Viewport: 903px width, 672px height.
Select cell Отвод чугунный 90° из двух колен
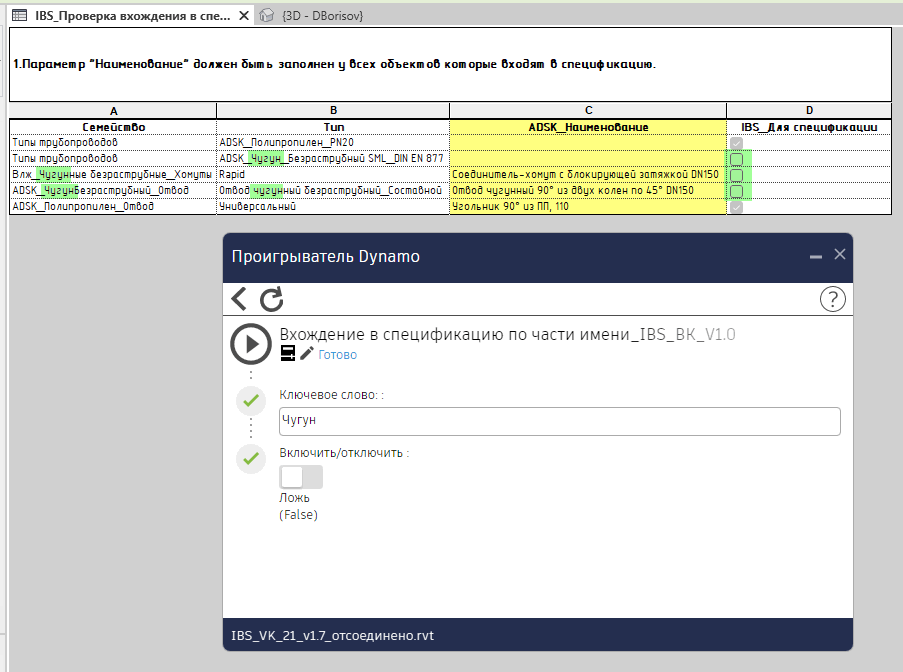(x=589, y=191)
